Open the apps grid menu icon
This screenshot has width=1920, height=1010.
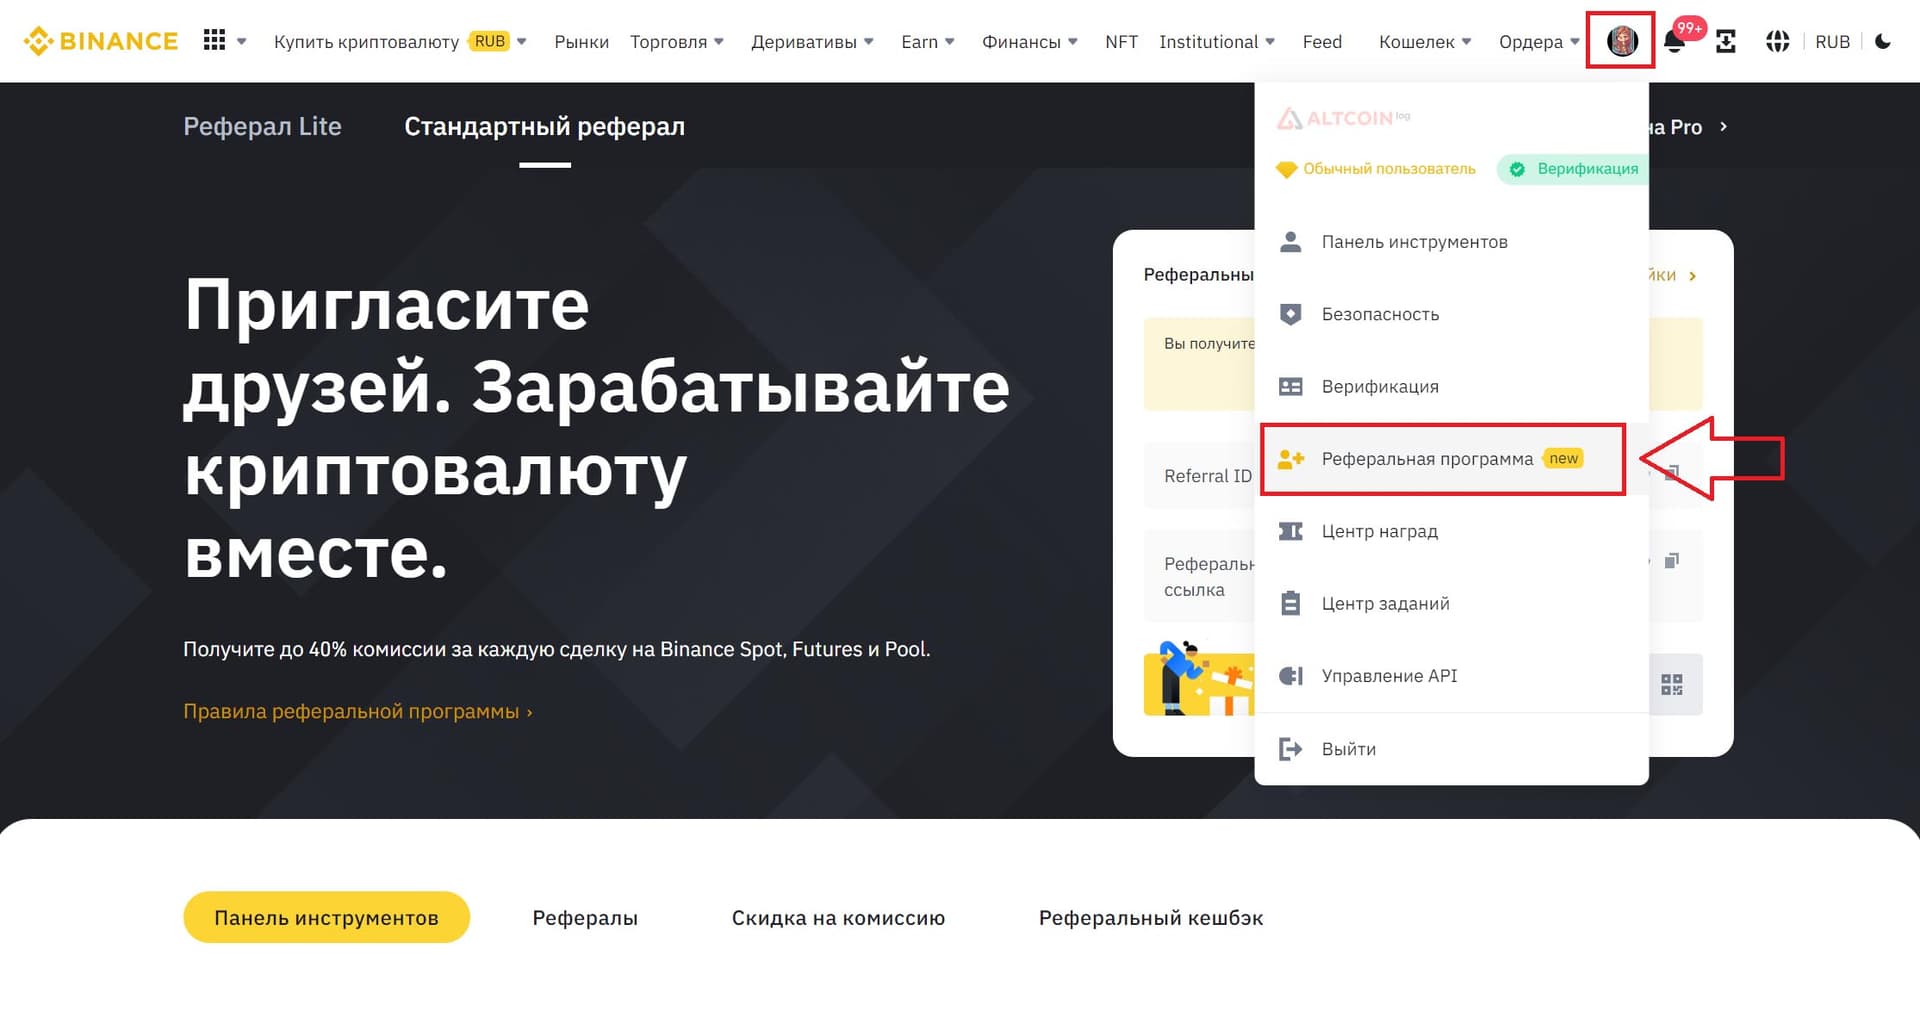(x=214, y=40)
